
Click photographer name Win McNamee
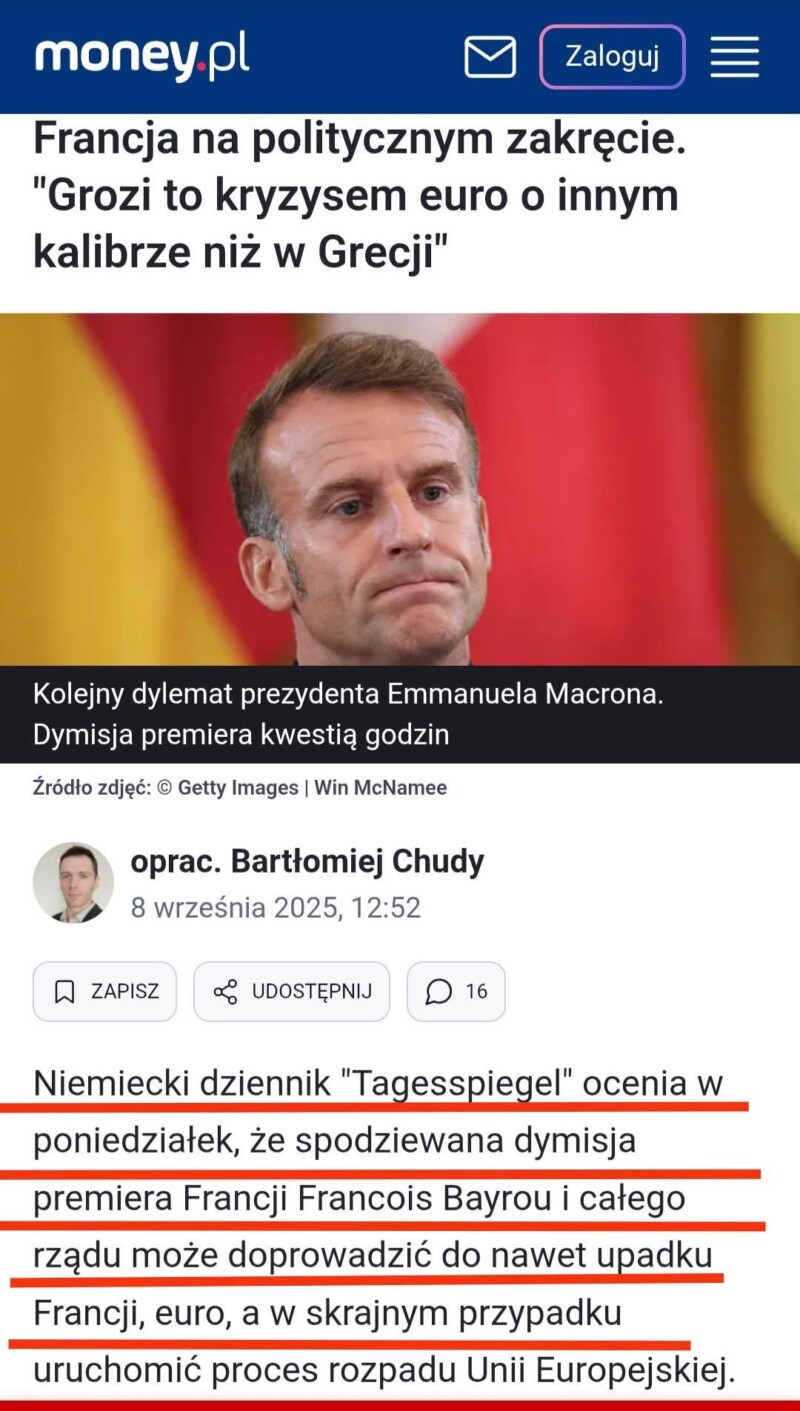point(380,788)
